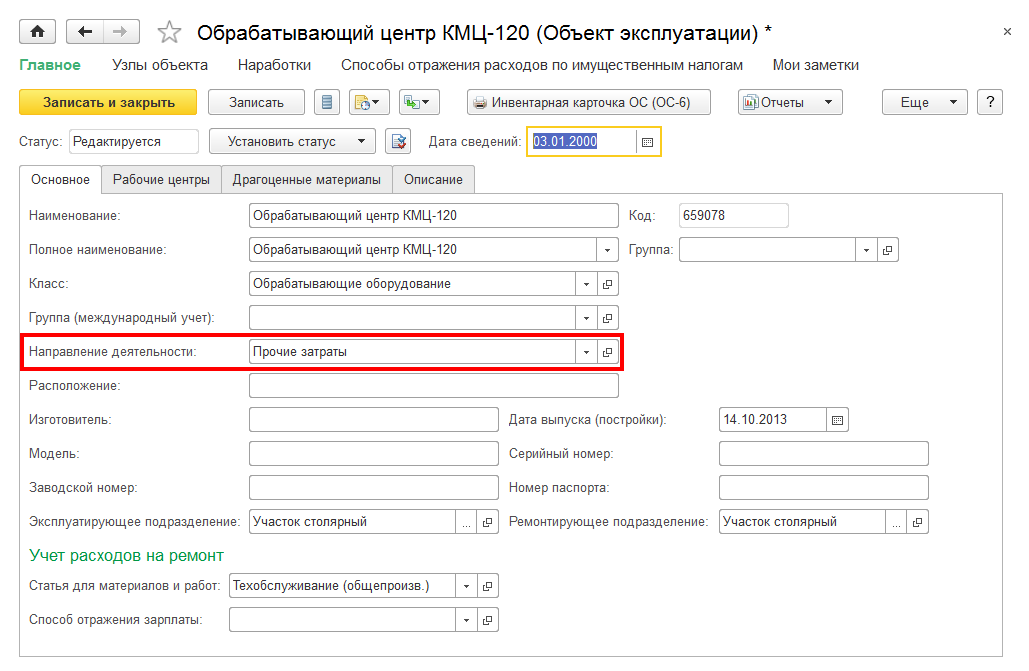1029x671 pixels.
Task: Expand Способ отражения зарплаты dropdown
Action: [466, 620]
